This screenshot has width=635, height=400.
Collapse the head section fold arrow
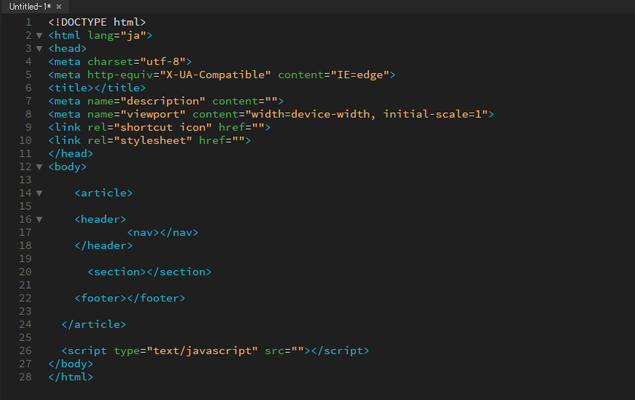click(39, 48)
